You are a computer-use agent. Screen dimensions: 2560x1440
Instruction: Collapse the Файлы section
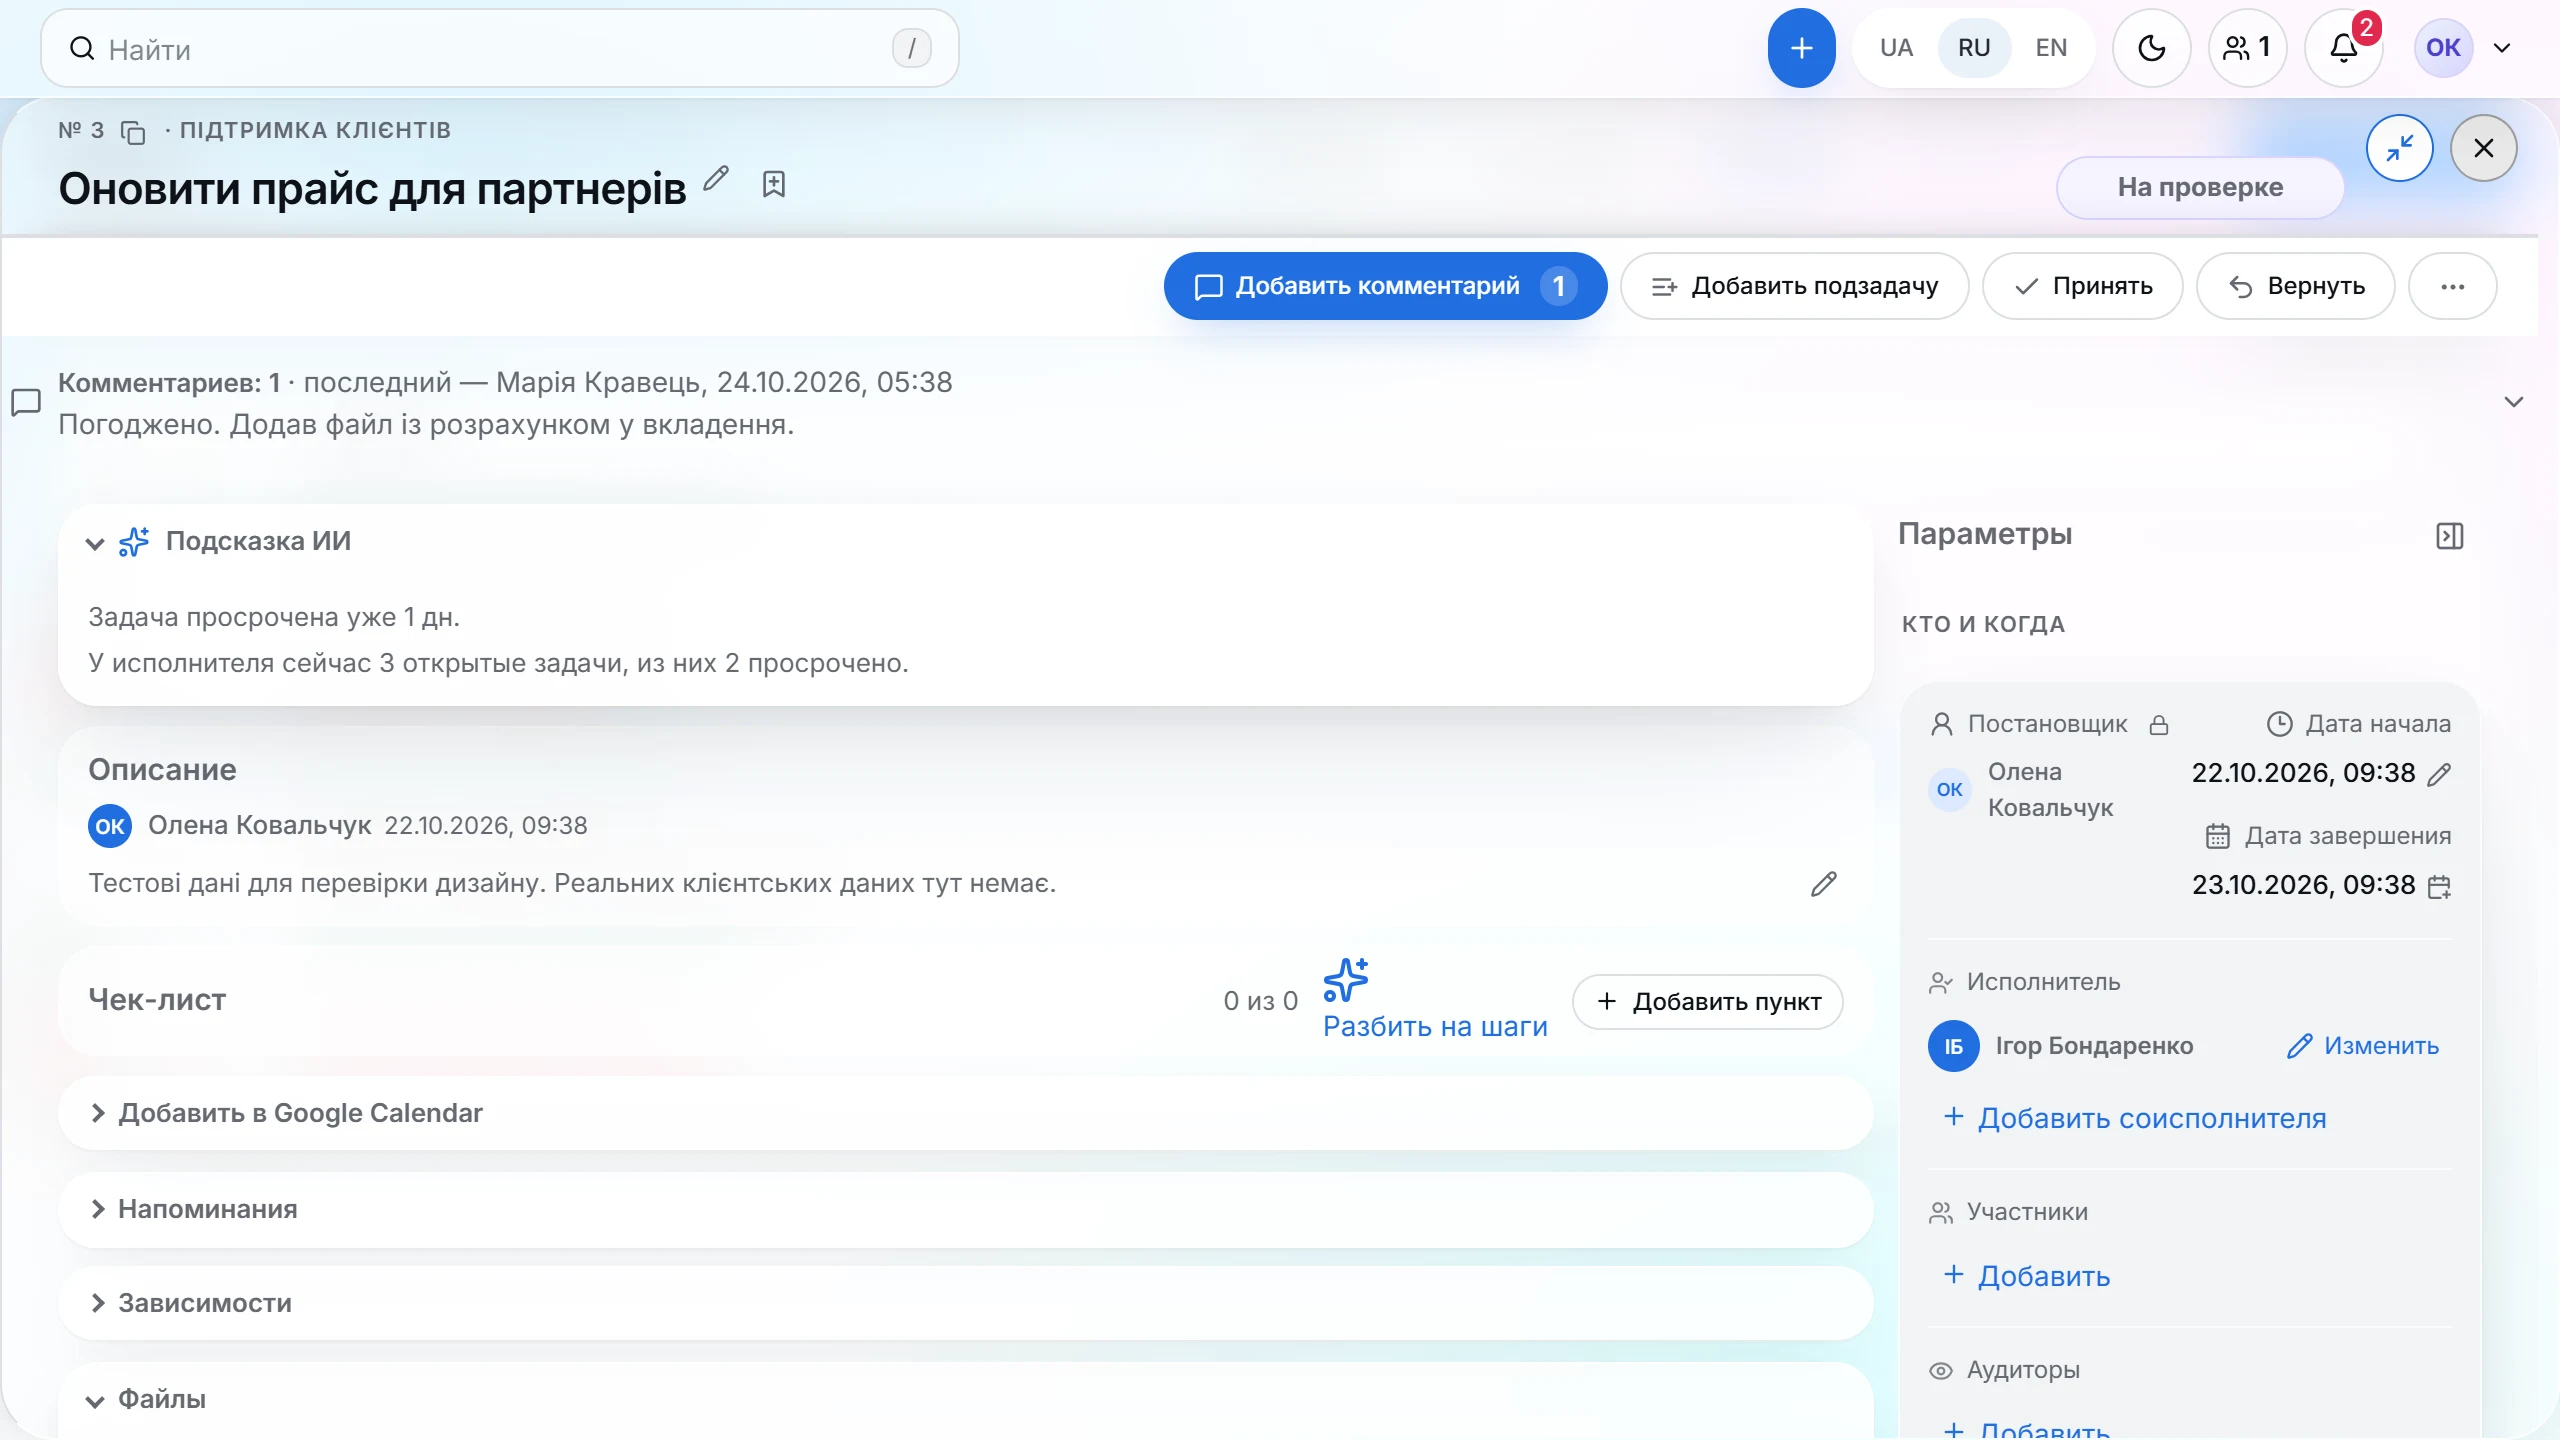click(x=95, y=1400)
